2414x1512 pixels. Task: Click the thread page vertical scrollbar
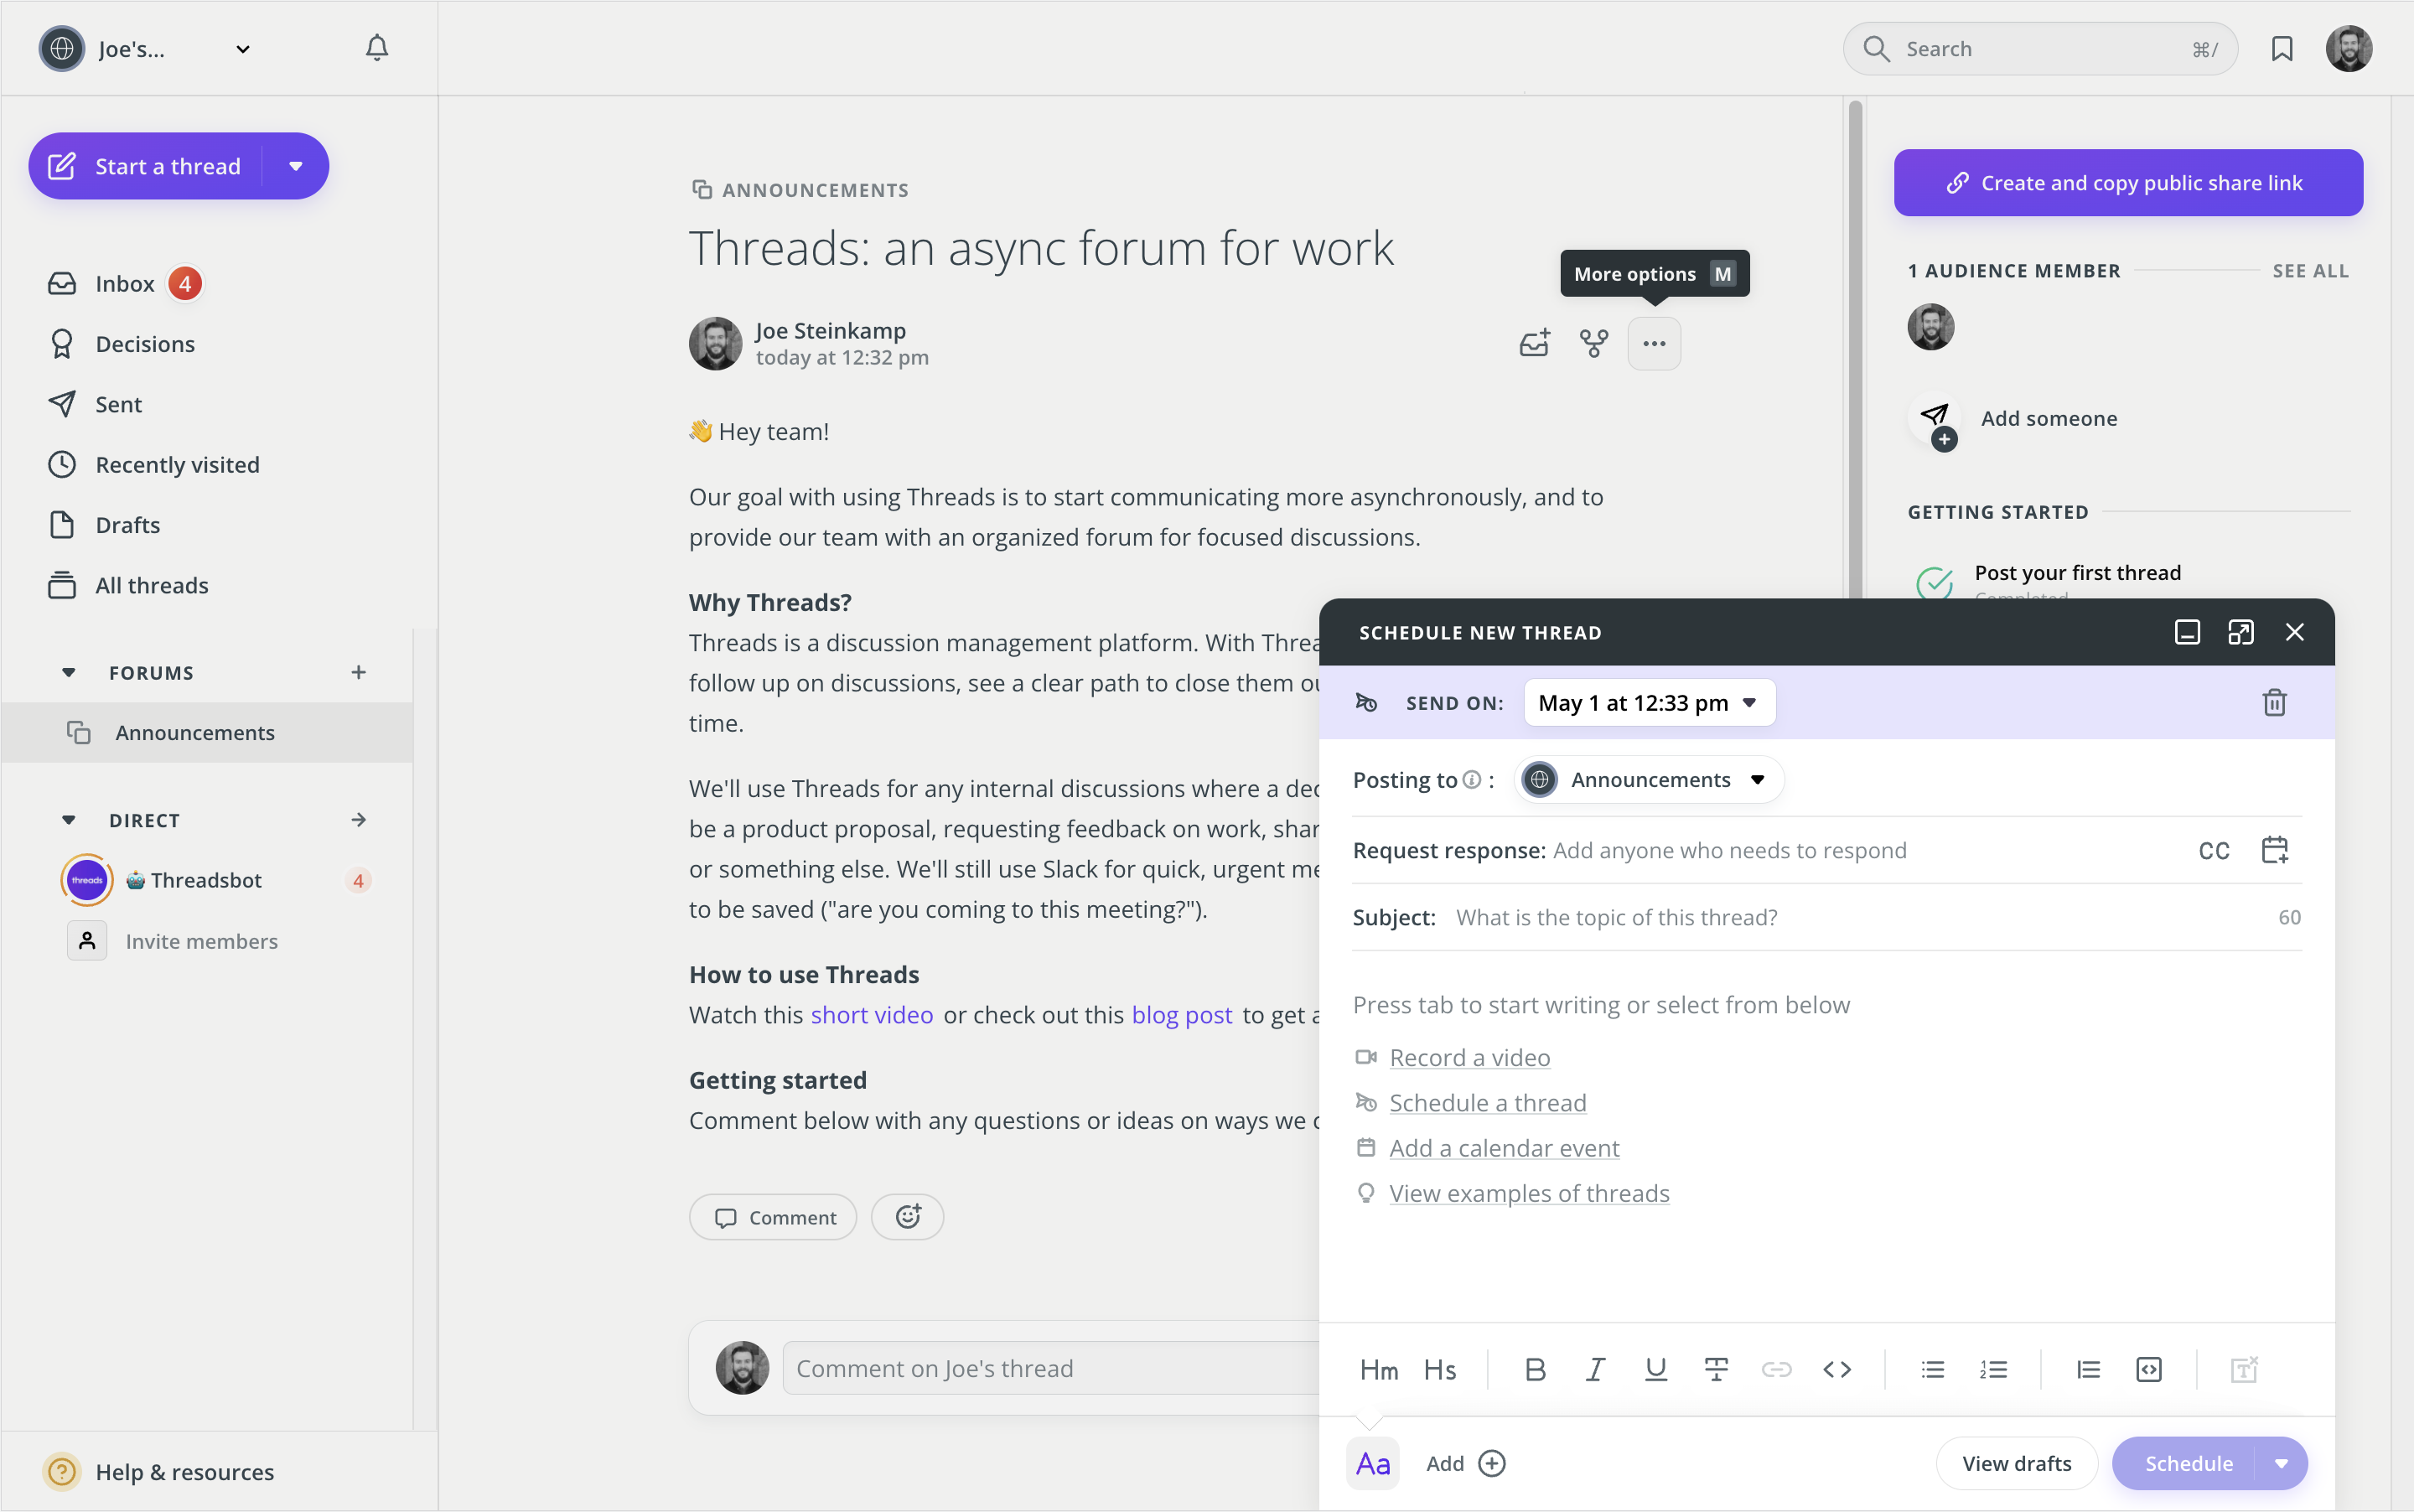pyautogui.click(x=1855, y=350)
